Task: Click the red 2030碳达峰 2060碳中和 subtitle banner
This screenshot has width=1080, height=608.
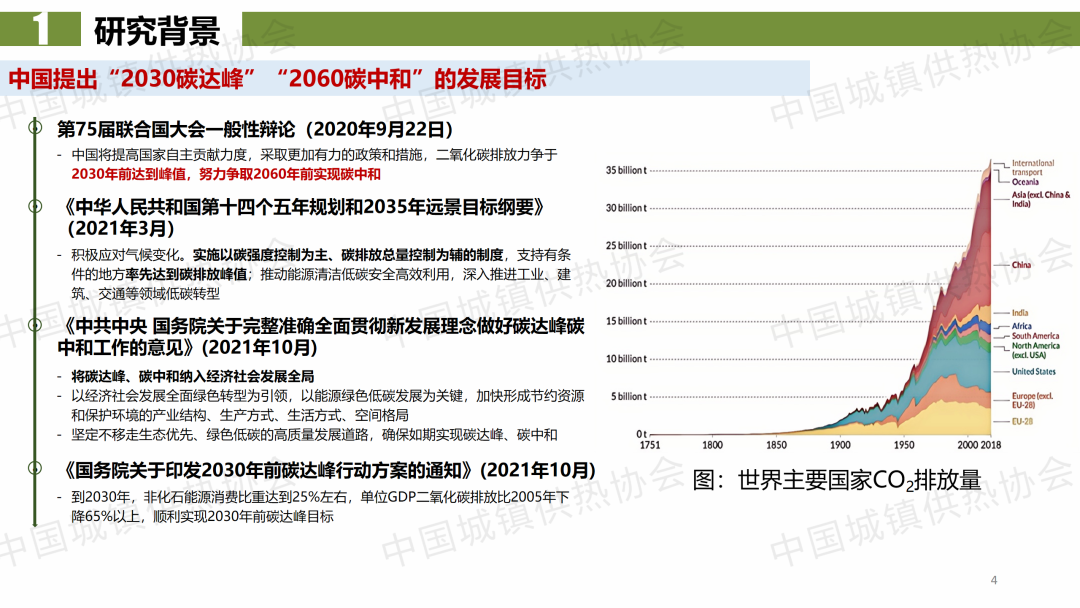Action: (278, 78)
